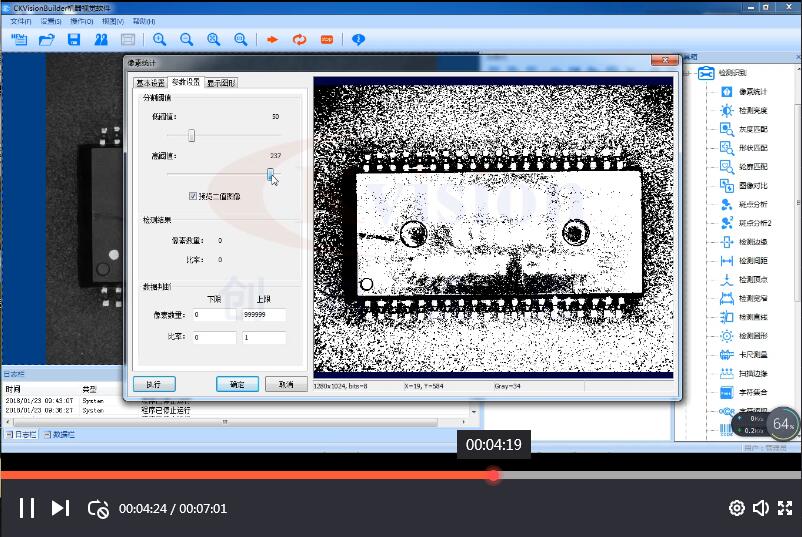Select 斑点分析2 blob analysis tool
The width and height of the screenshot is (802, 537).
(x=746, y=223)
